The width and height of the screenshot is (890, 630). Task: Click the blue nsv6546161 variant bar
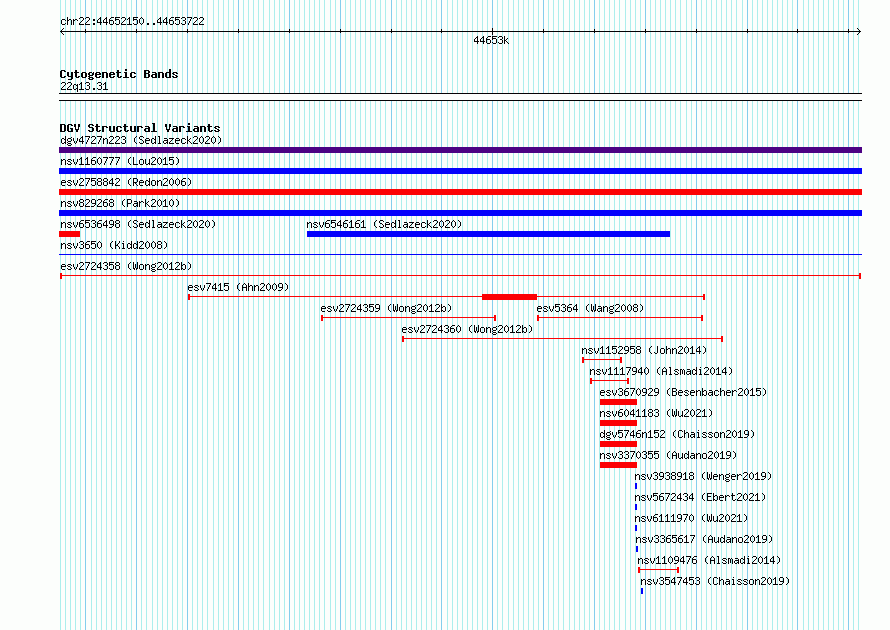488,234
